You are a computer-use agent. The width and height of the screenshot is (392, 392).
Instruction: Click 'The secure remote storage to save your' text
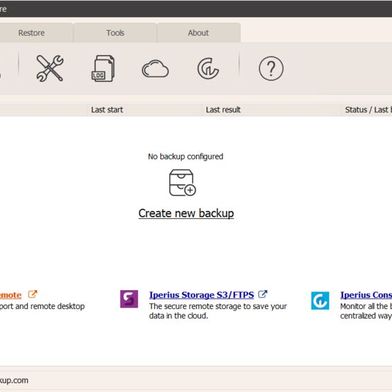coord(218,306)
